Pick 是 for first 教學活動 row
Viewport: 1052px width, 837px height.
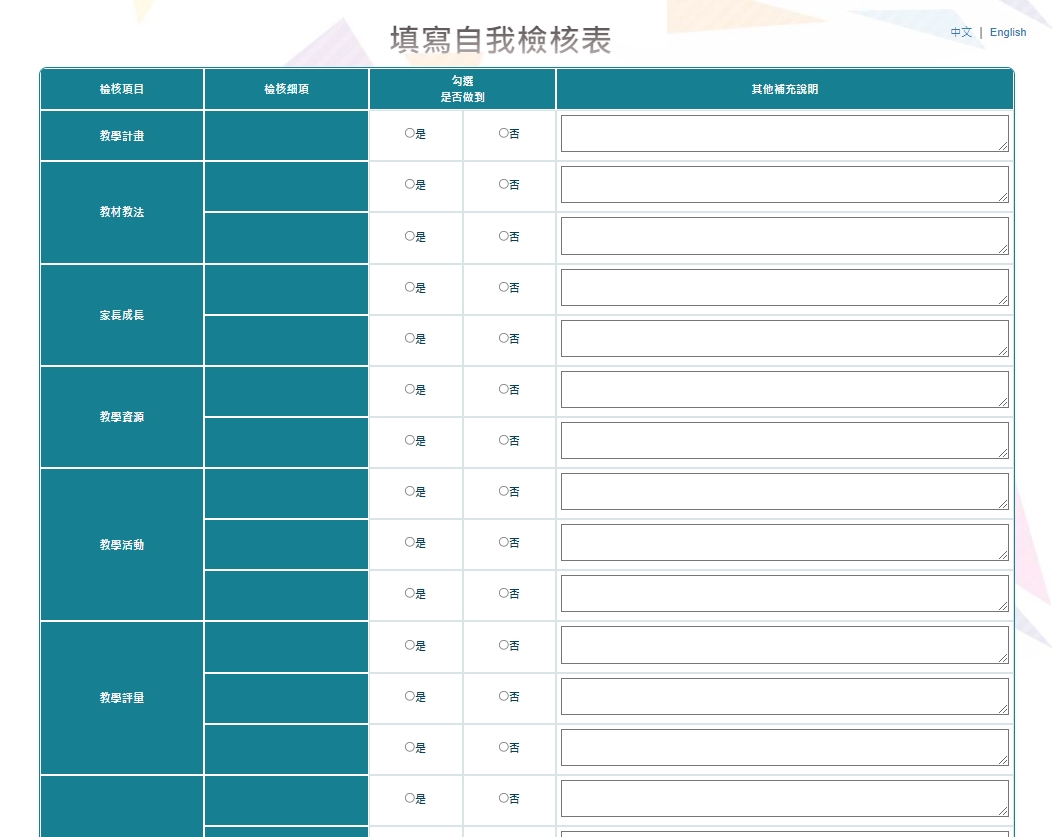(x=409, y=491)
